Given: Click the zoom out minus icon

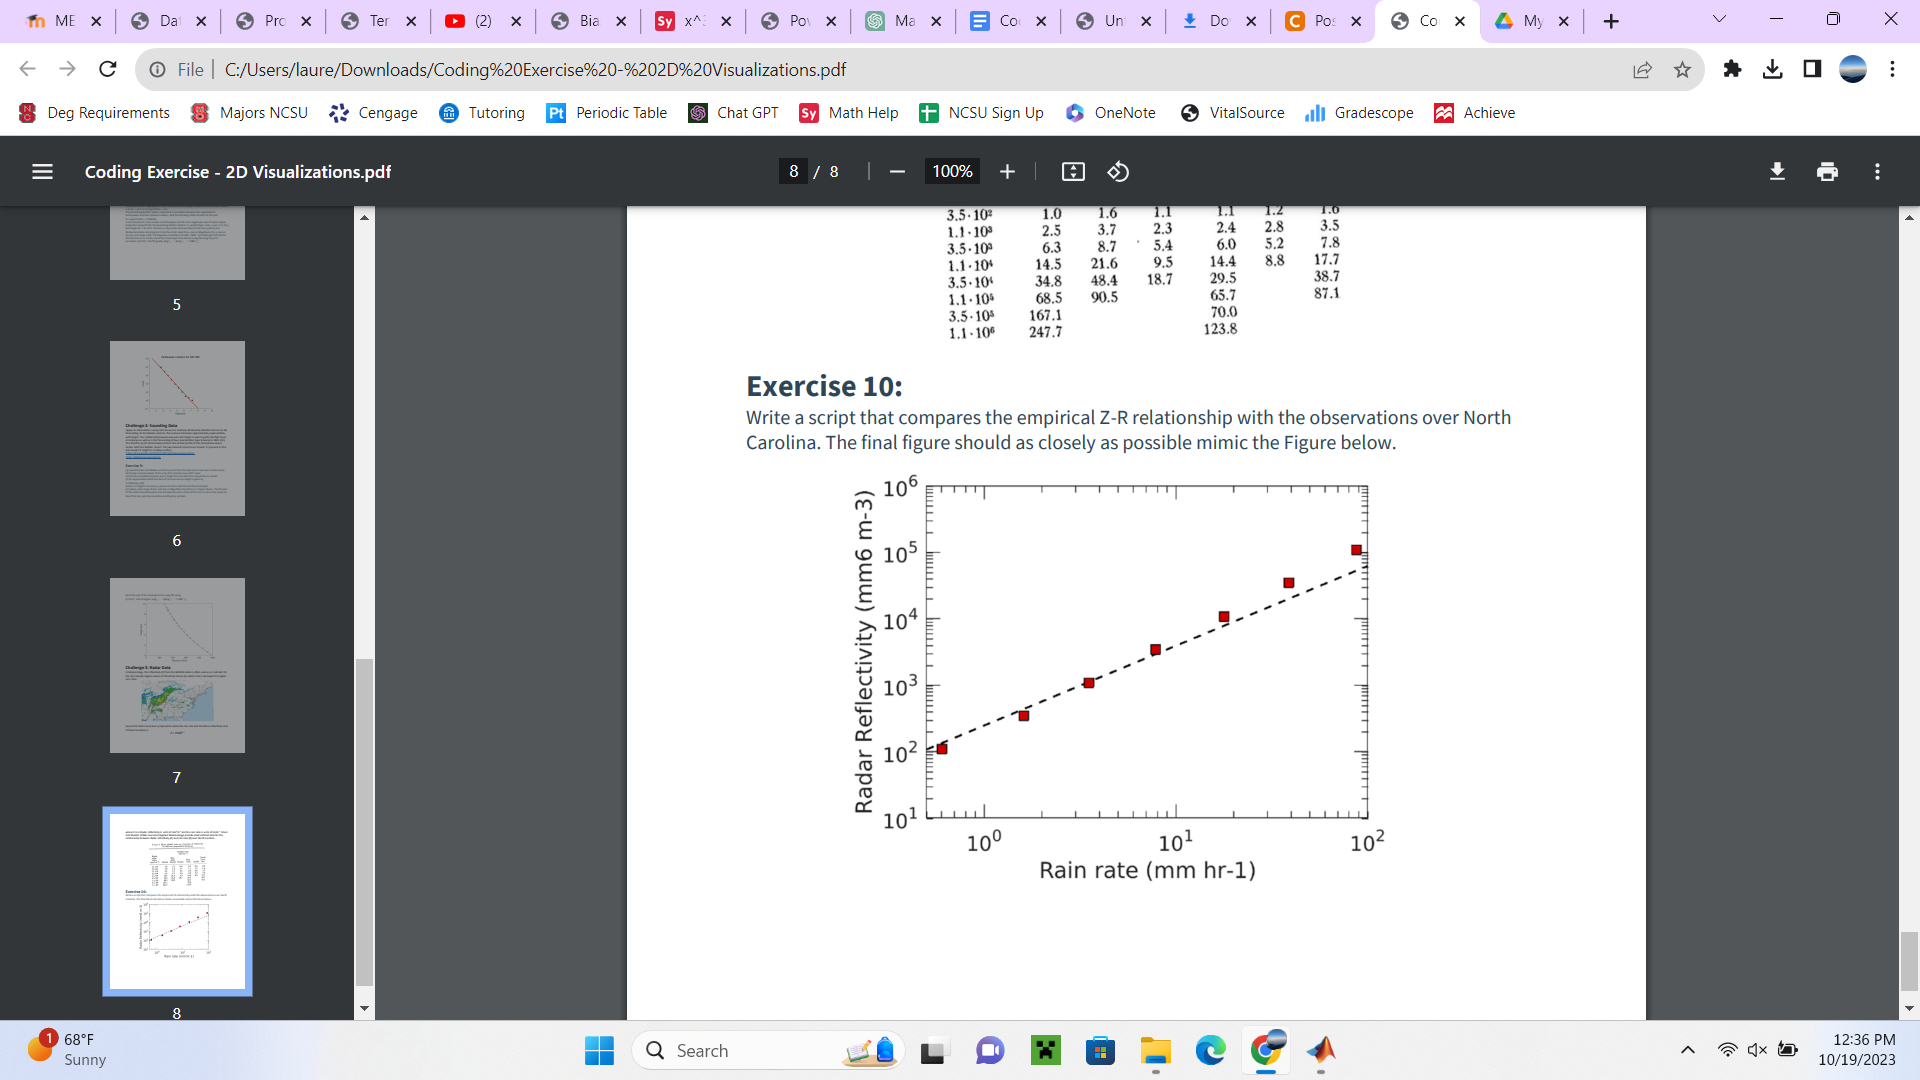Looking at the screenshot, I should [897, 172].
